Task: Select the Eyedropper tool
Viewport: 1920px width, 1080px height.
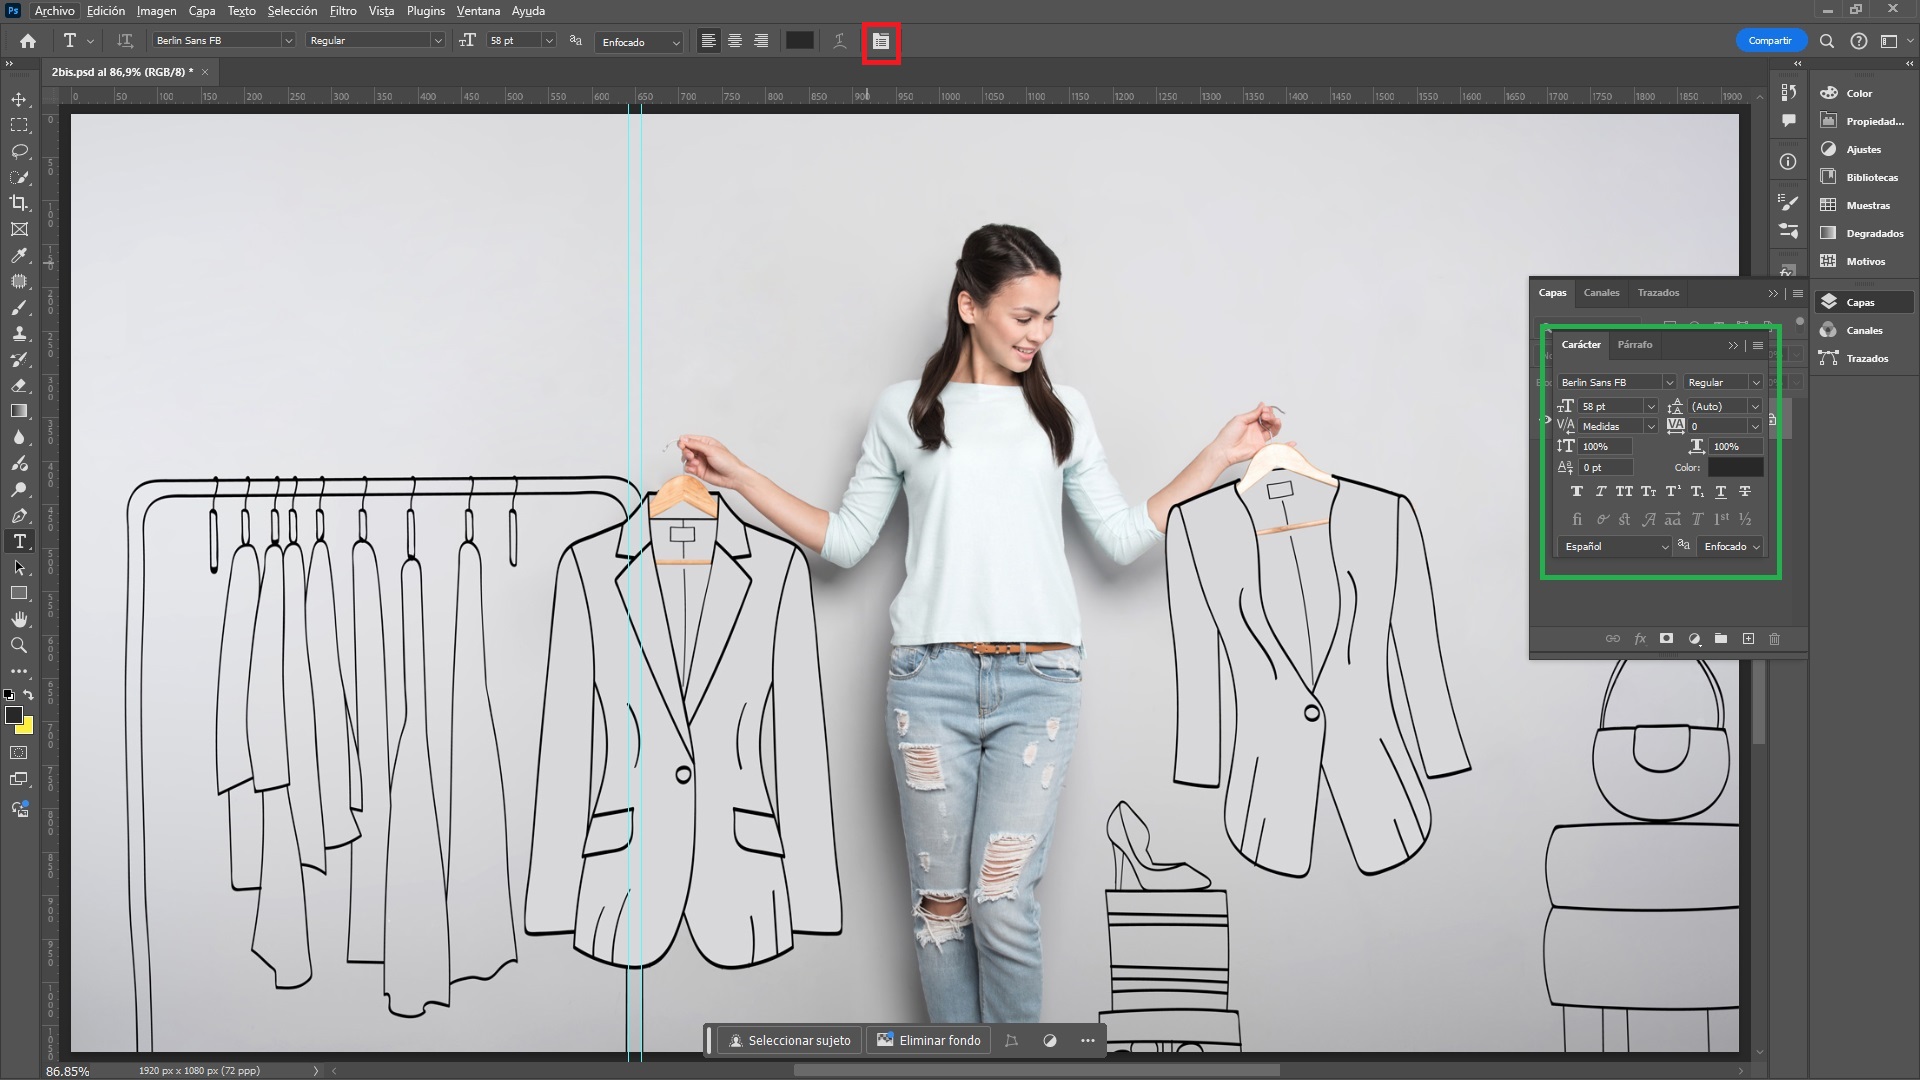Action: (x=19, y=255)
